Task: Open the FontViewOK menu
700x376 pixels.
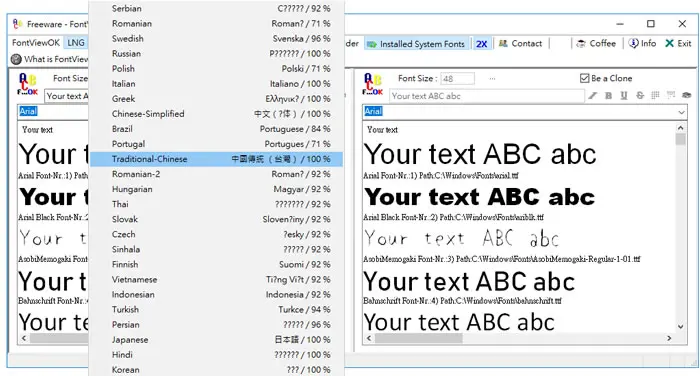Action: 36,43
